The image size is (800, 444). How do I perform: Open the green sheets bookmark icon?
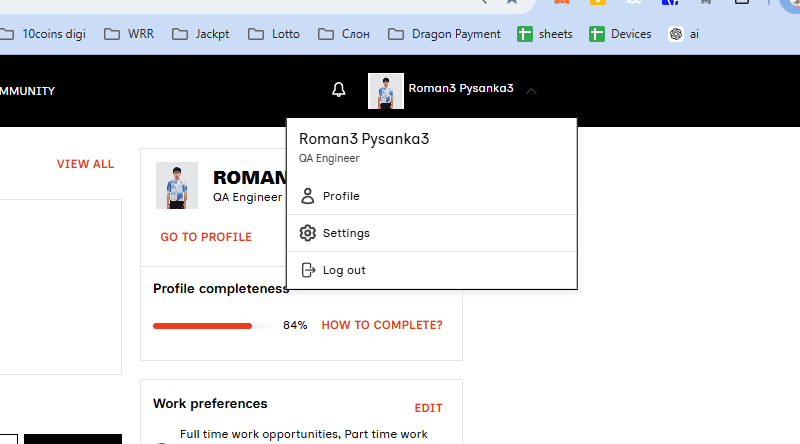[x=524, y=34]
